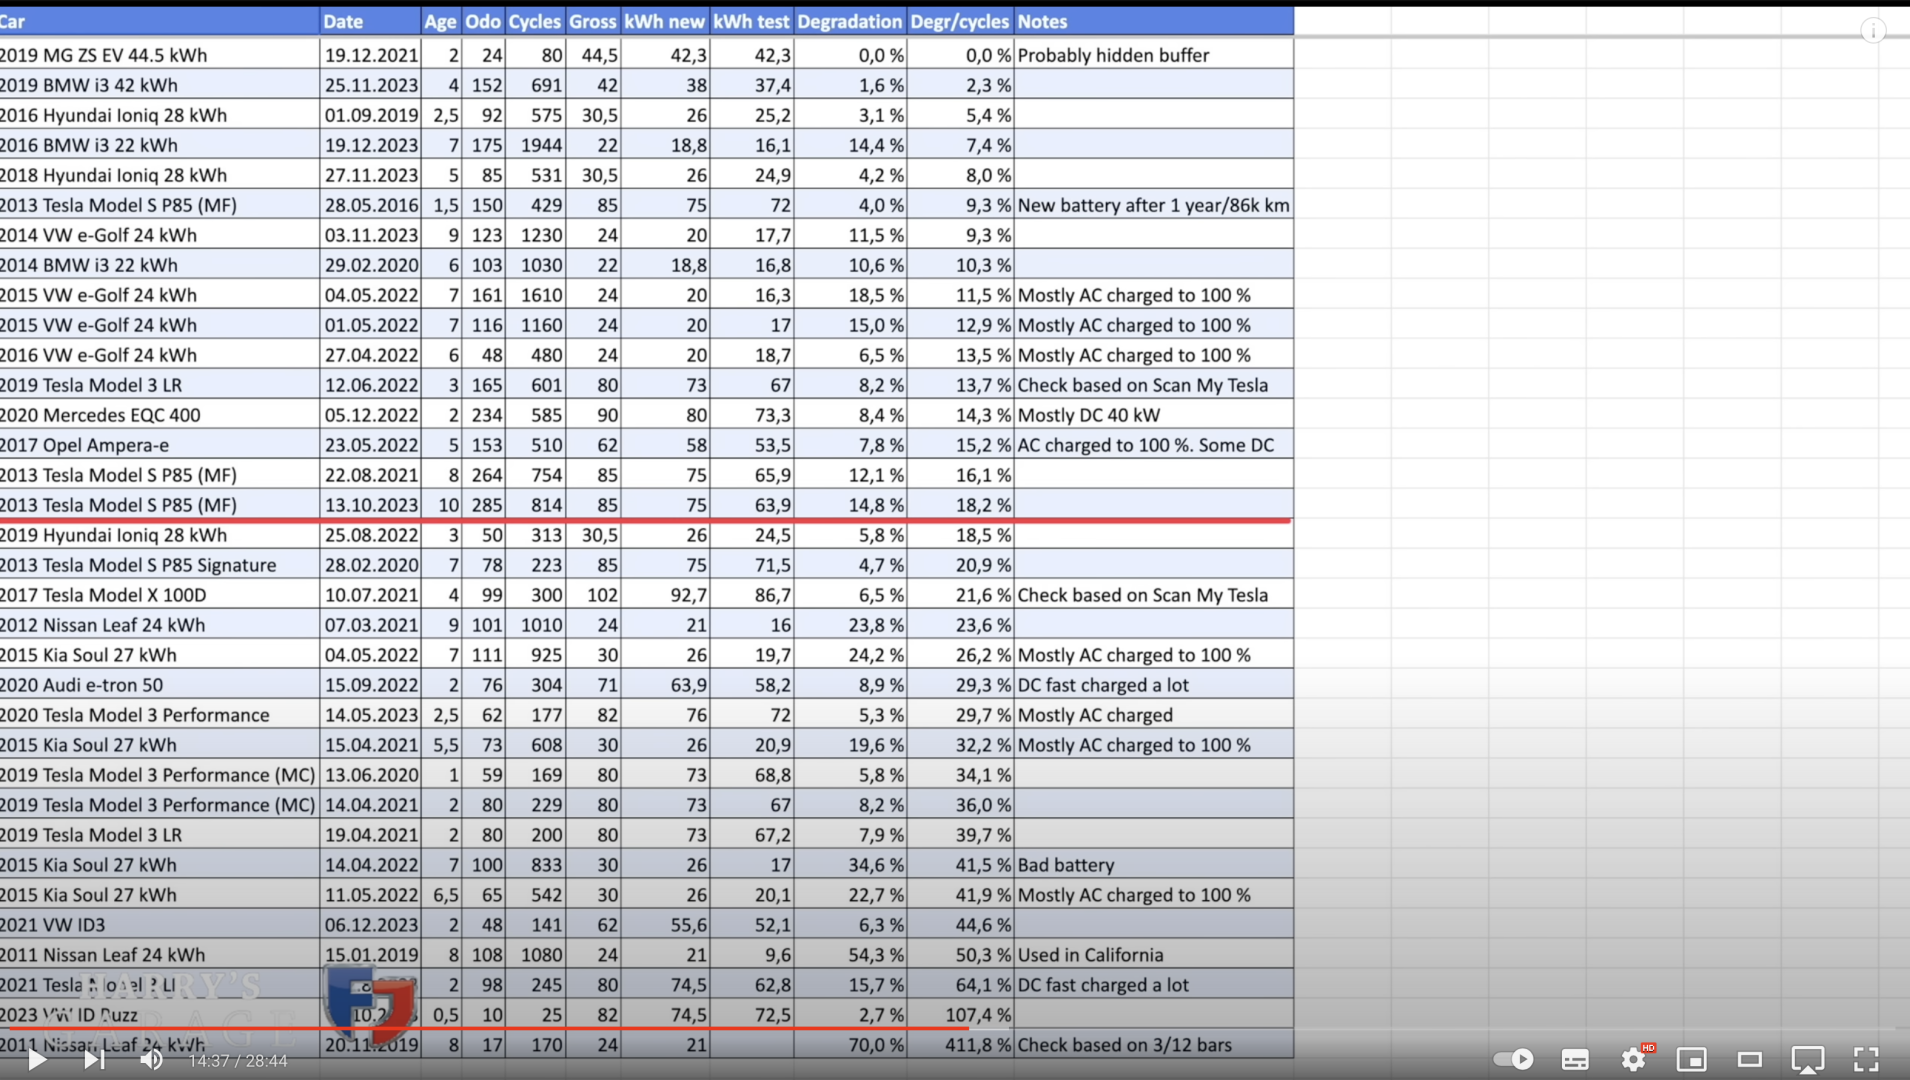Screen dimensions: 1910x1080
Task: Open the info card icon
Action: click(1873, 31)
